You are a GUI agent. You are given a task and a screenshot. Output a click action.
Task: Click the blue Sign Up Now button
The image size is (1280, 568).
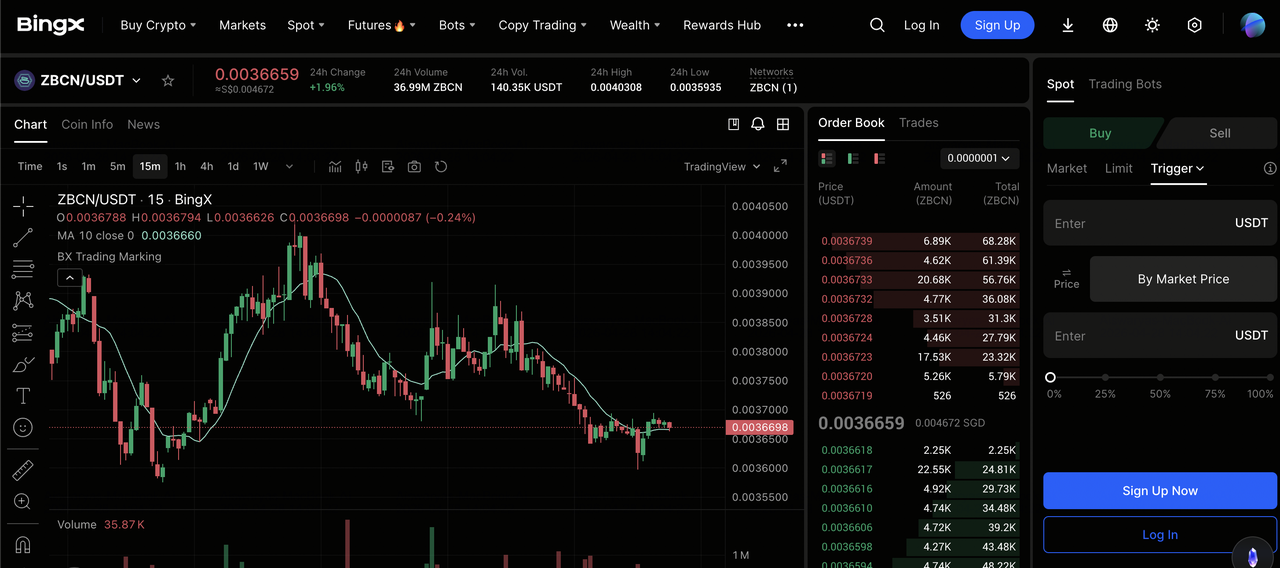1159,491
